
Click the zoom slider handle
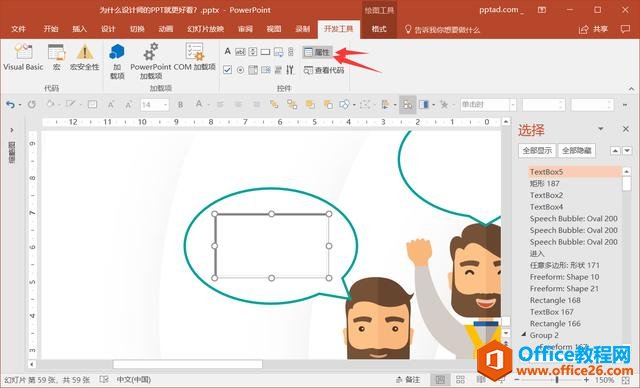pos(557,380)
